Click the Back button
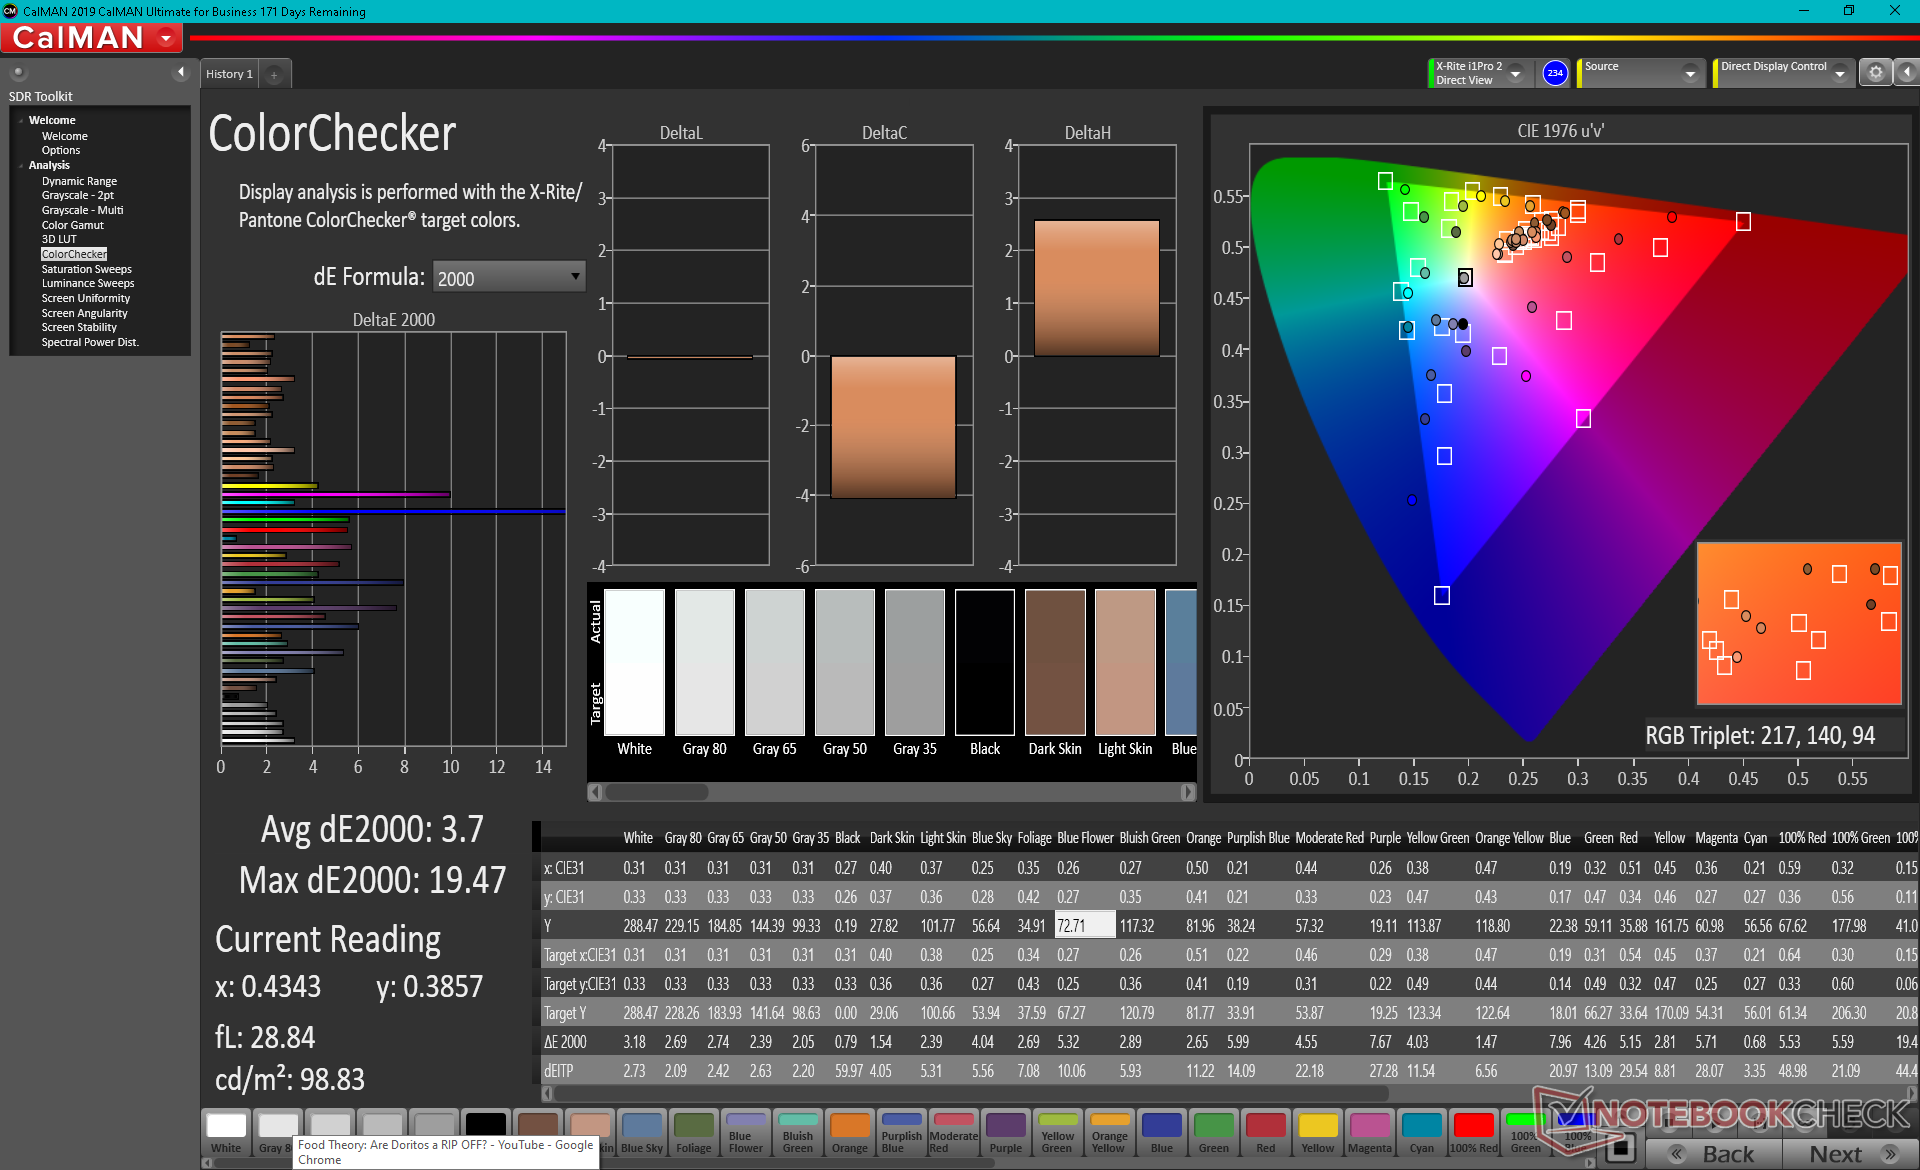Viewport: 1920px width, 1170px height. click(x=1714, y=1153)
